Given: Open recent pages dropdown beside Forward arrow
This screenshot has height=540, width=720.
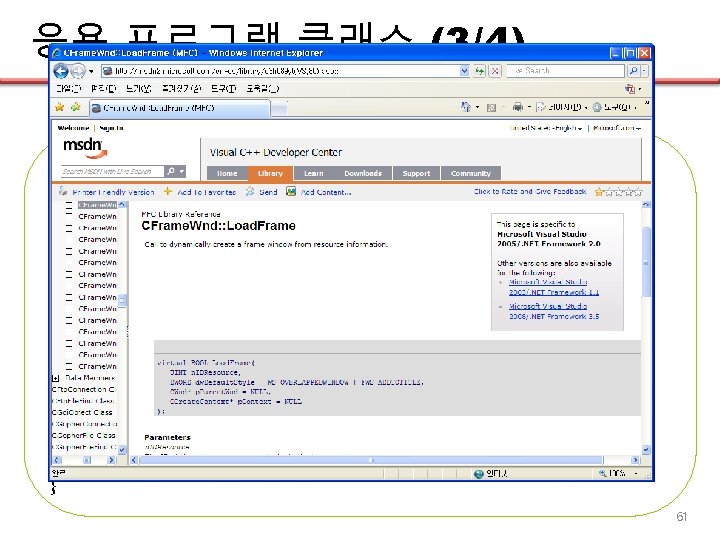Looking at the screenshot, I should click(x=91, y=71).
